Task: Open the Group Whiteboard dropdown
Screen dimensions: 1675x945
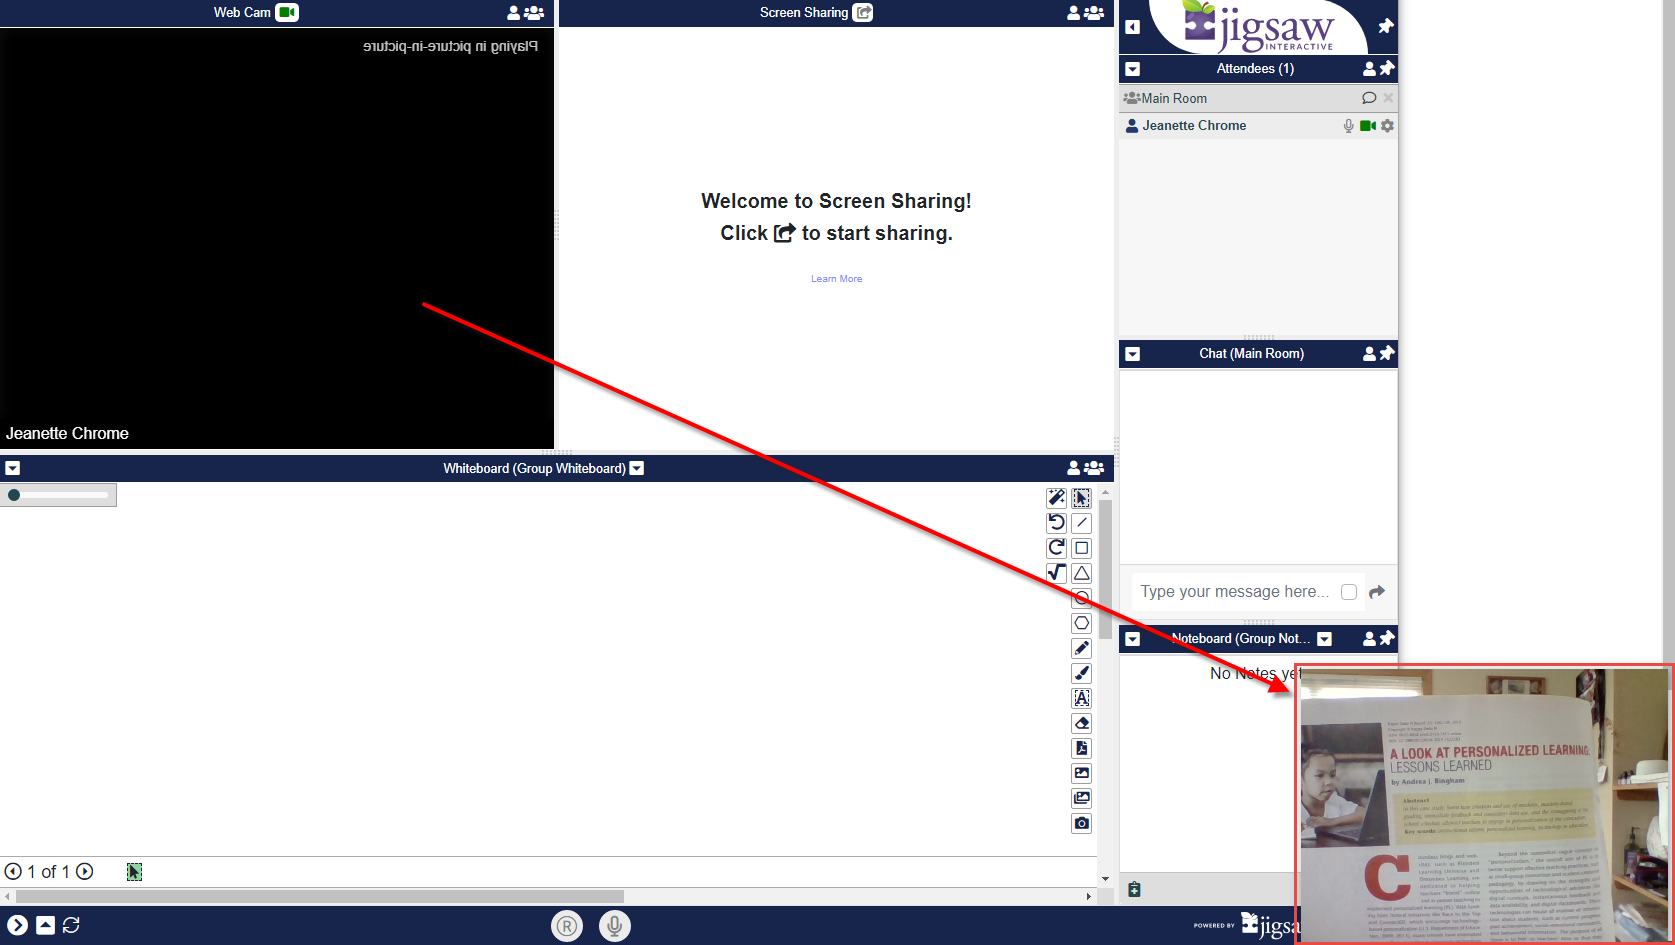Action: [637, 468]
